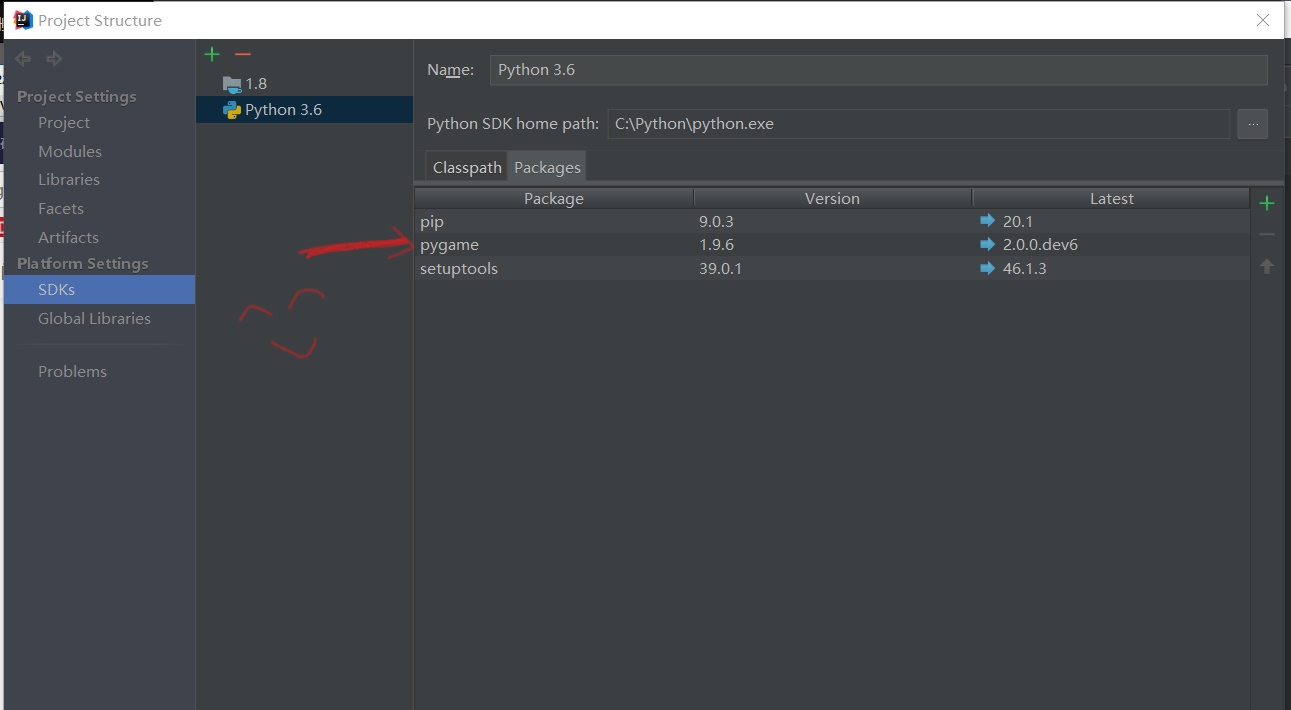
Task: Click the blue upgrade arrow next to pip 20.1
Action: pyautogui.click(x=987, y=221)
